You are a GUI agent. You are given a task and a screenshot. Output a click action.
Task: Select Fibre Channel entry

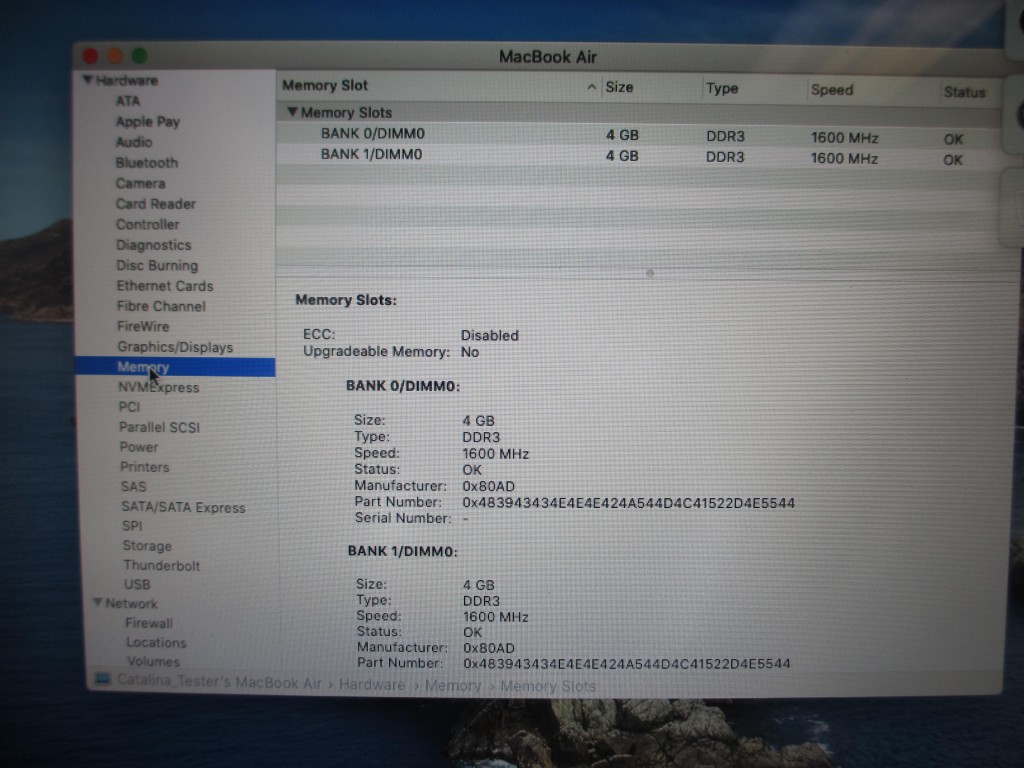coord(161,306)
